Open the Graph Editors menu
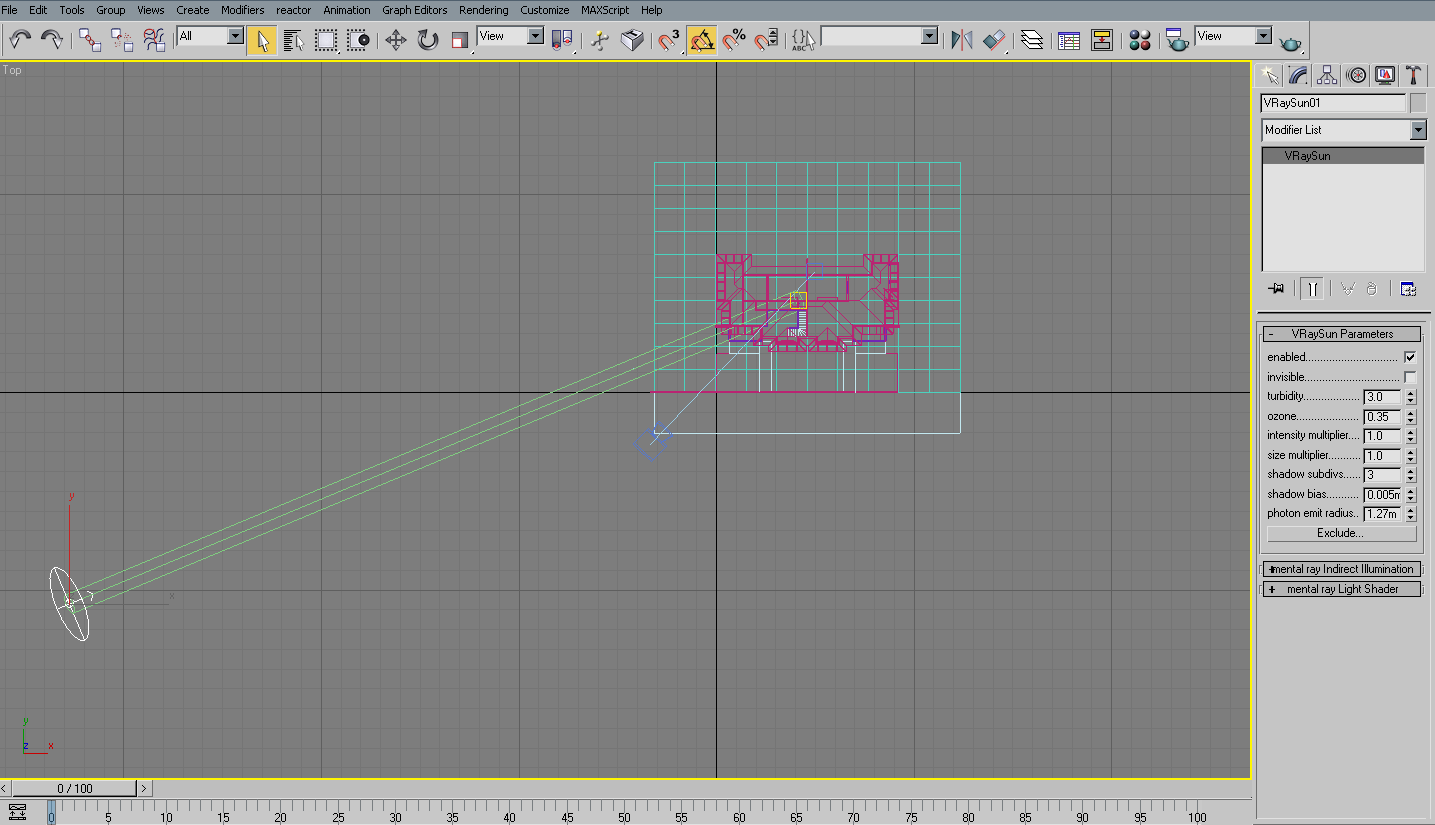This screenshot has width=1435, height=825. (415, 10)
